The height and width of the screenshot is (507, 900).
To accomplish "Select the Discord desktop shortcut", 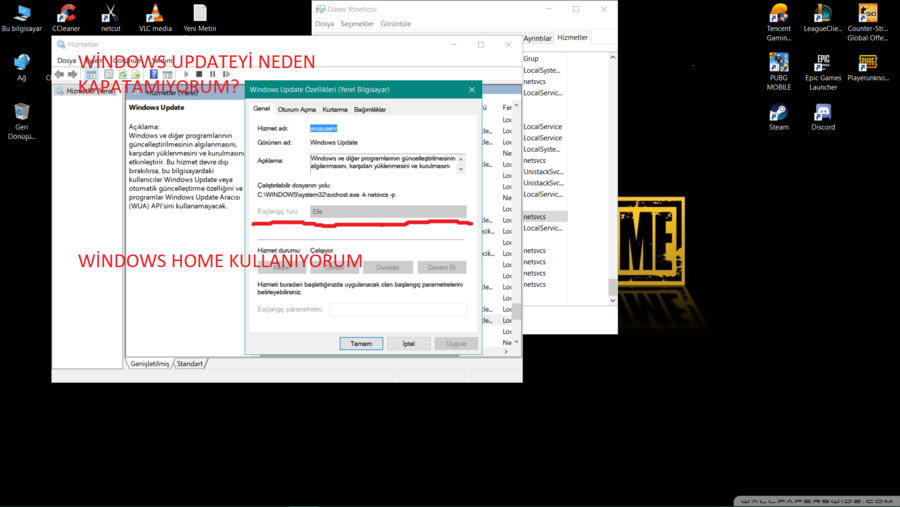I will click(x=823, y=117).
